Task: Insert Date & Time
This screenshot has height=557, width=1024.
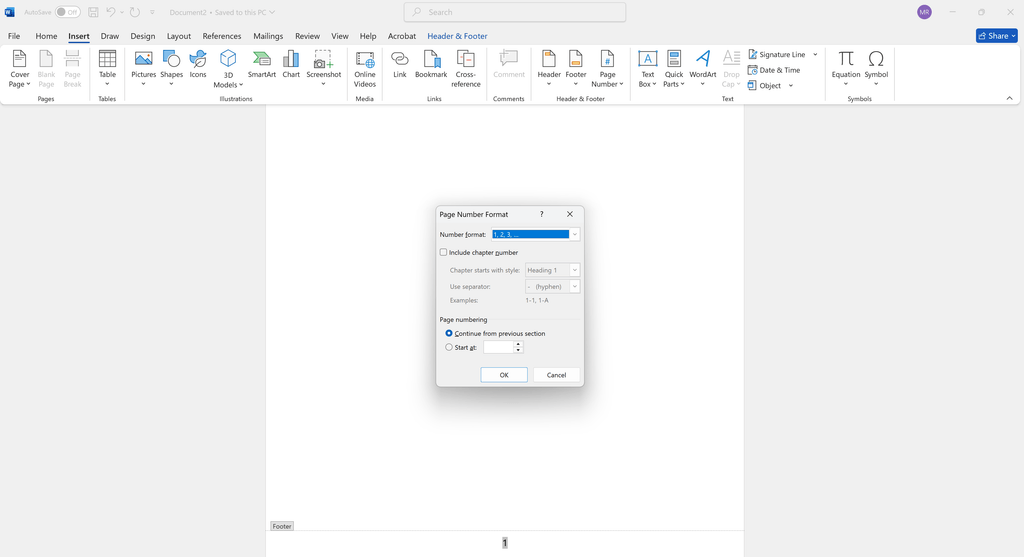Action: (774, 70)
